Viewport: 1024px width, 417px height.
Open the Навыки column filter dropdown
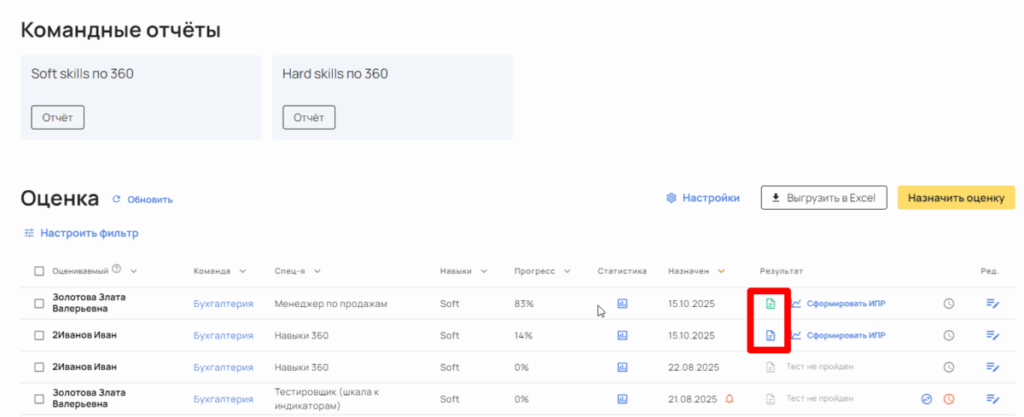(484, 271)
